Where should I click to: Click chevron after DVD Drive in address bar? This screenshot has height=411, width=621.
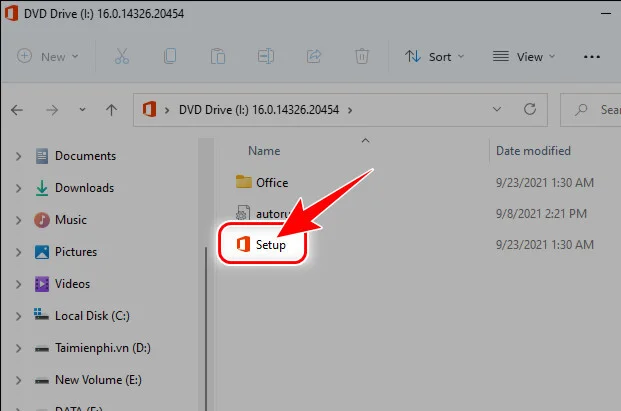click(350, 110)
